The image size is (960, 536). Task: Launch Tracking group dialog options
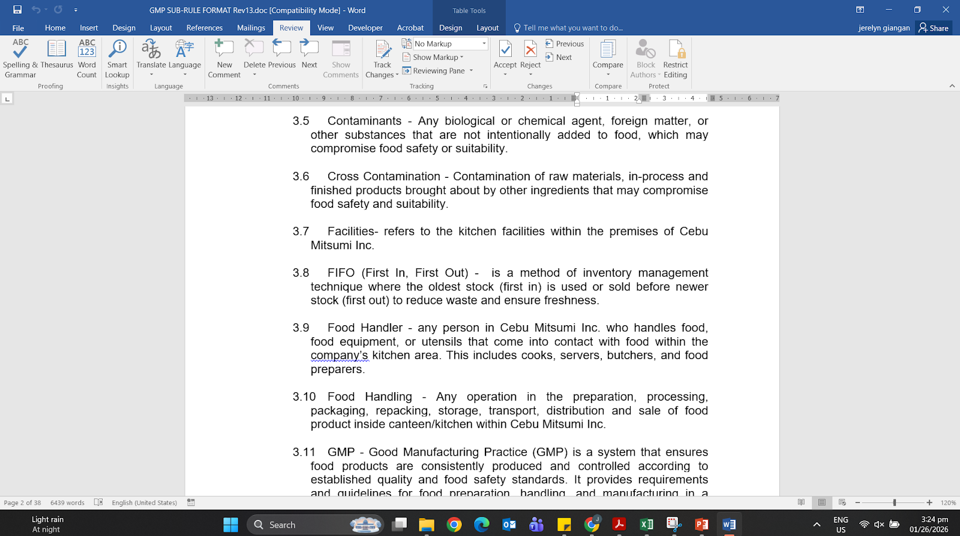tap(486, 86)
